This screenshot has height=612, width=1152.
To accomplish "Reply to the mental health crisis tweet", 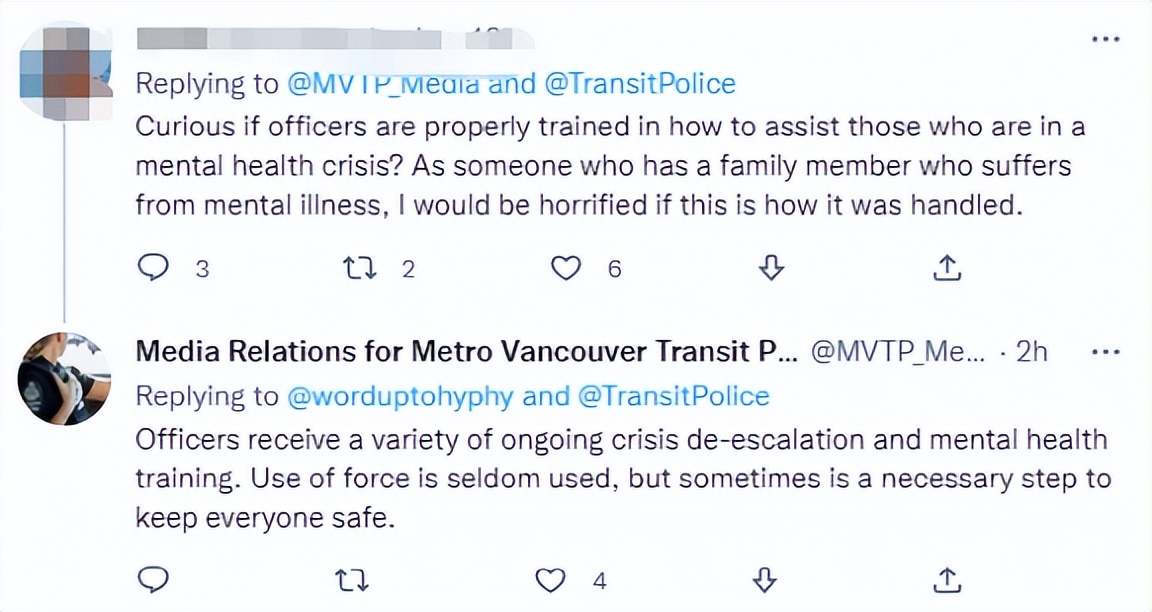I will tap(152, 268).
